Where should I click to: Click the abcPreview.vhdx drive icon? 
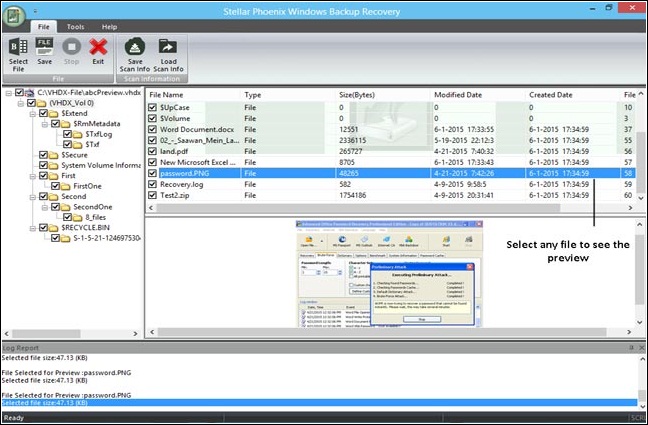click(x=30, y=93)
